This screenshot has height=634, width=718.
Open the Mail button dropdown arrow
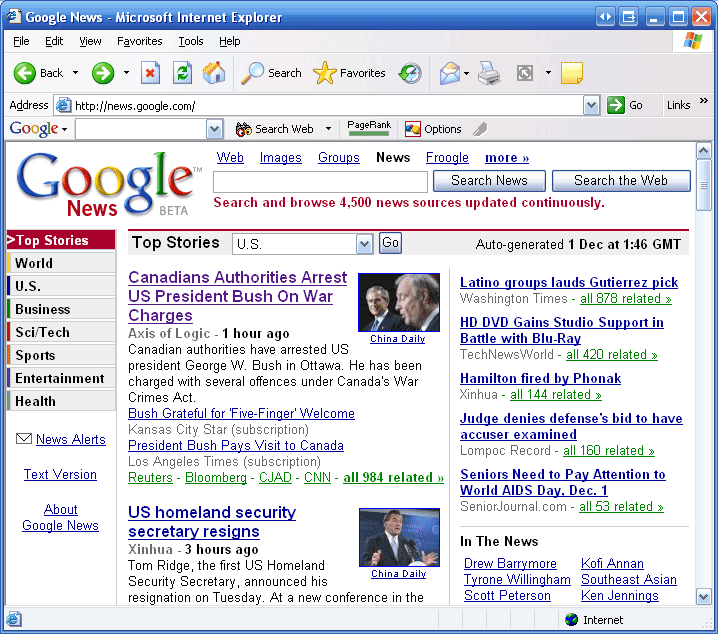tap(467, 73)
